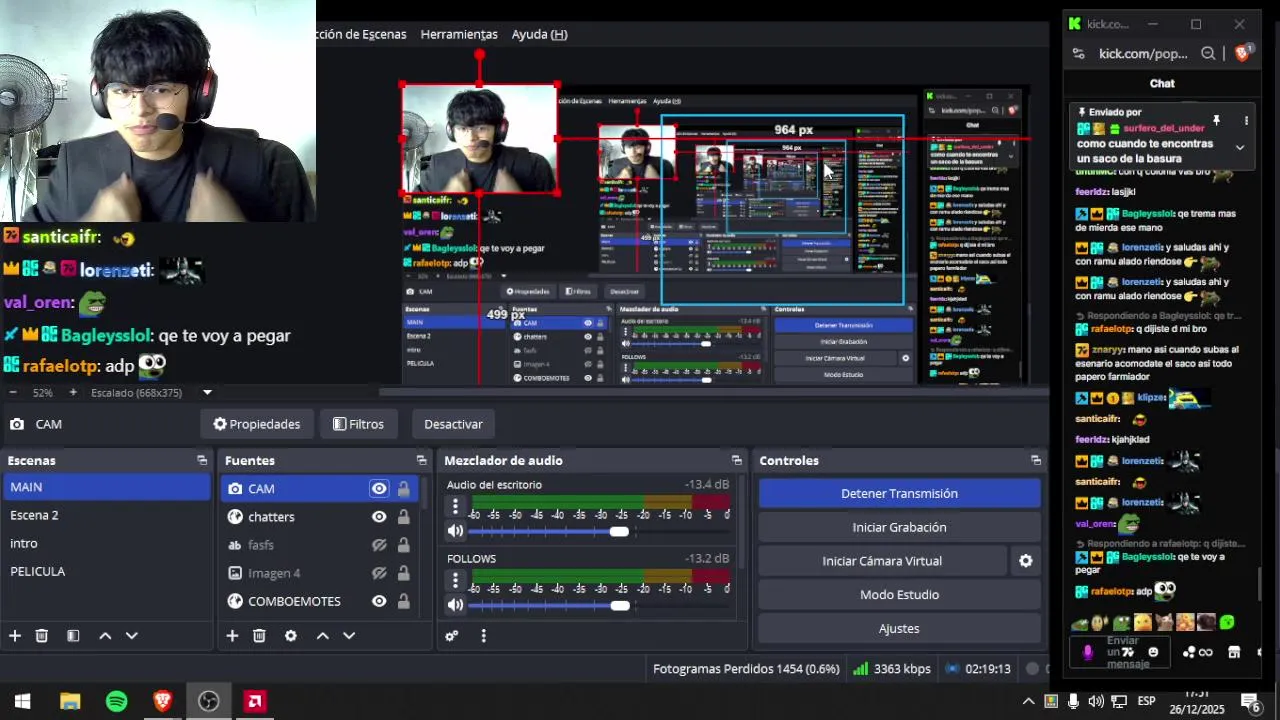Open source properties gear in Fuentes toolbar

point(291,636)
